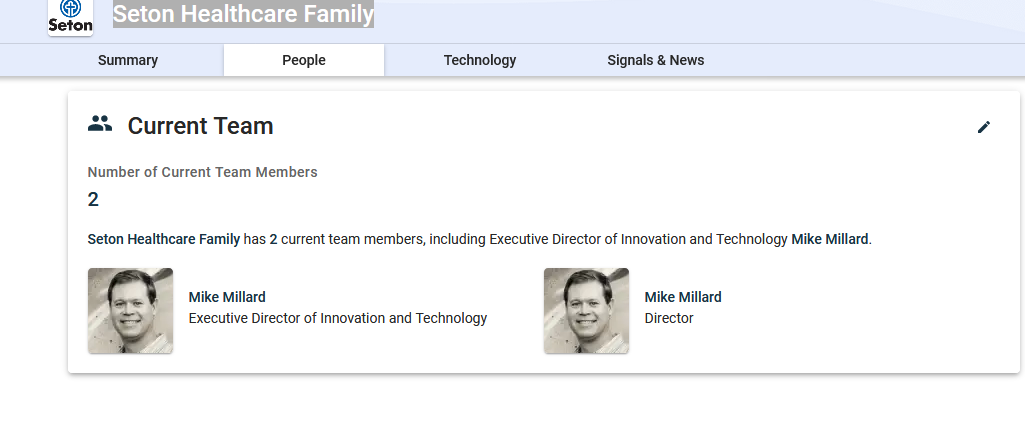Click the Mike Millard name above Director
Image resolution: width=1025 pixels, height=436 pixels.
(683, 297)
